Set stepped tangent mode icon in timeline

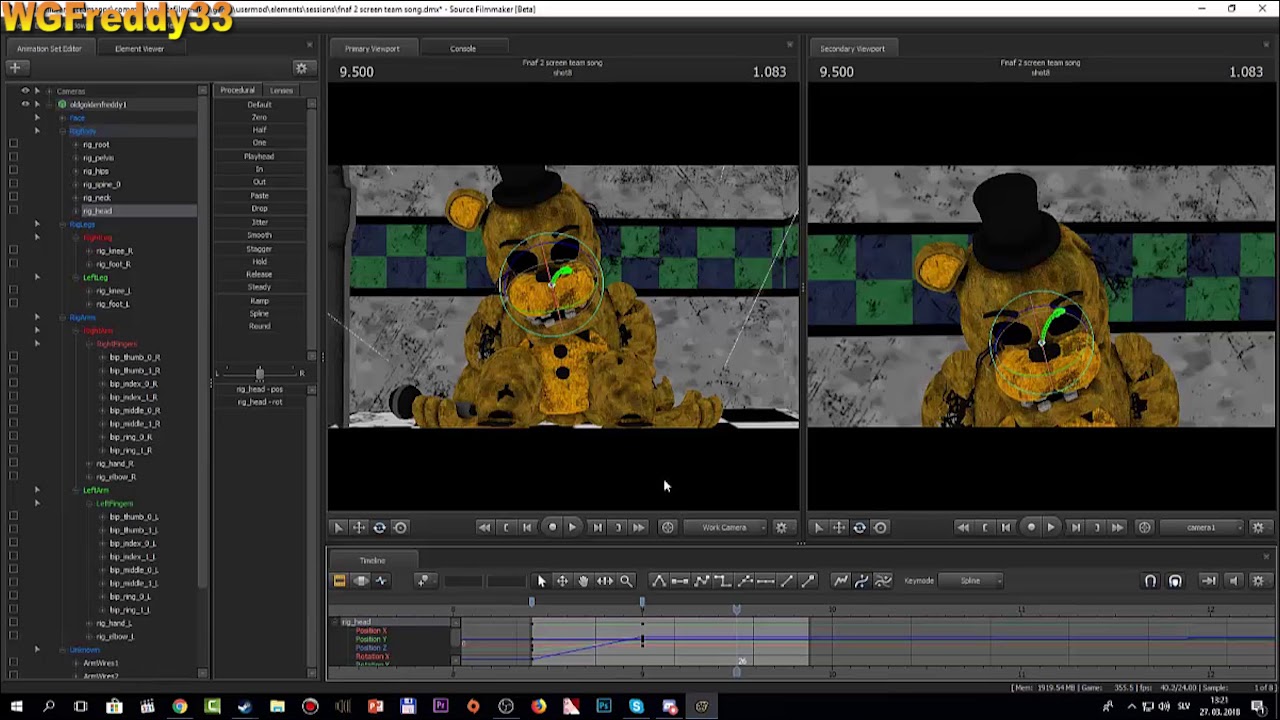723,580
